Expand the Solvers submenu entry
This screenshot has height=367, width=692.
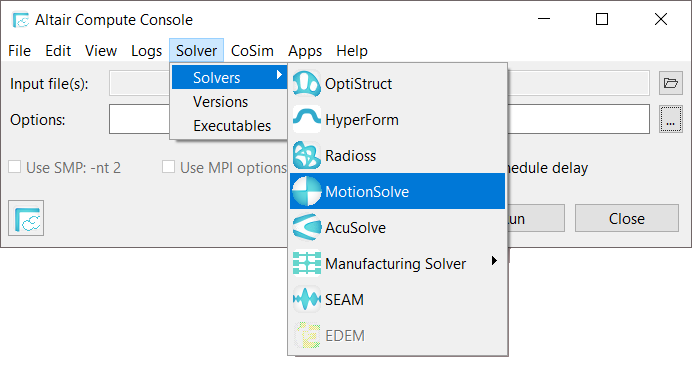tap(229, 77)
